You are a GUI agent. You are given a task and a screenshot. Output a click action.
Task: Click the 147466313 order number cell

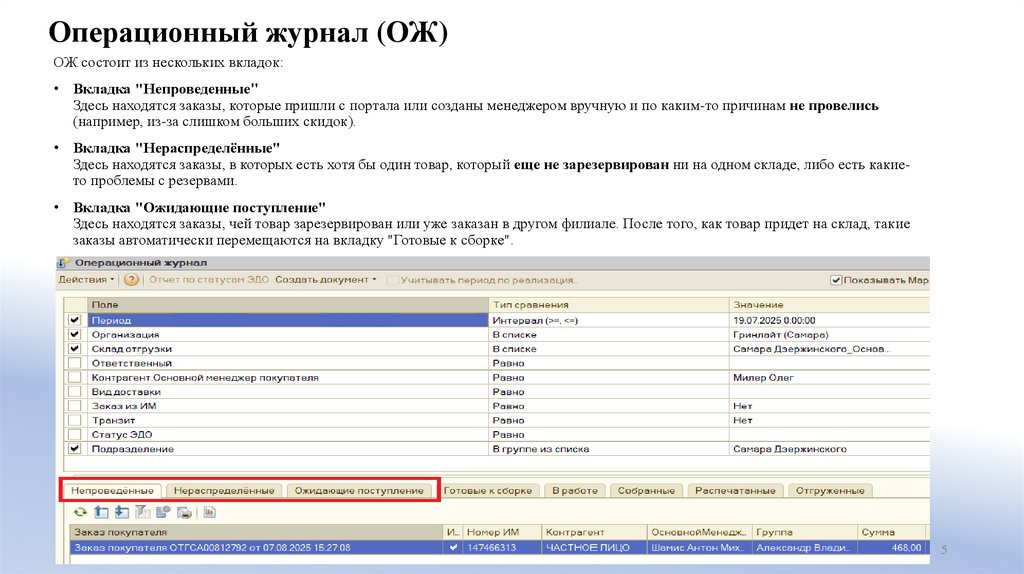pyautogui.click(x=502, y=547)
